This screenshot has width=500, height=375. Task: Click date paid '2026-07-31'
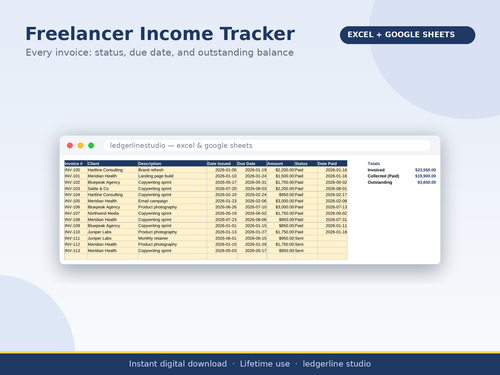pyautogui.click(x=332, y=219)
